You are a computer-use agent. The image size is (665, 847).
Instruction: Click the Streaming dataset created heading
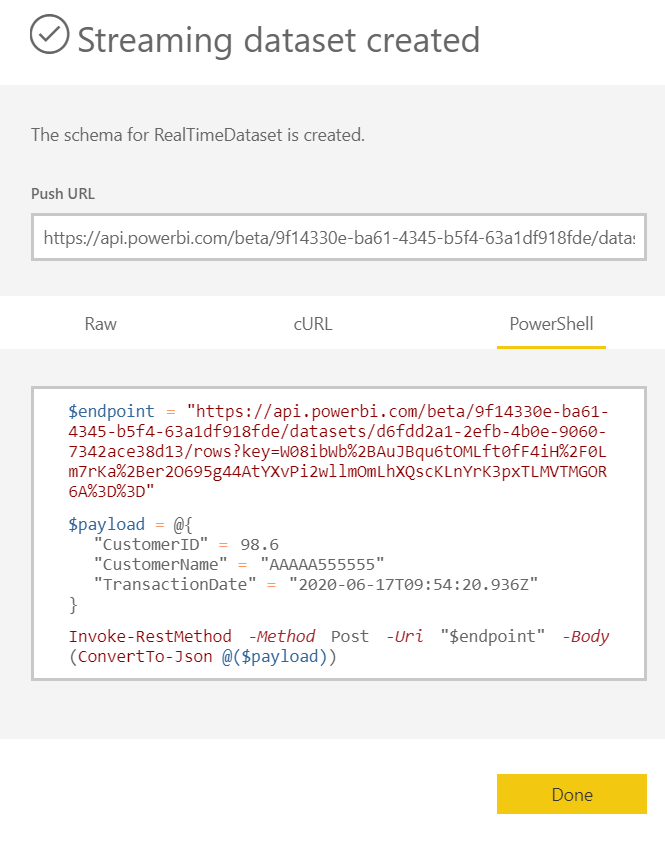pos(279,40)
